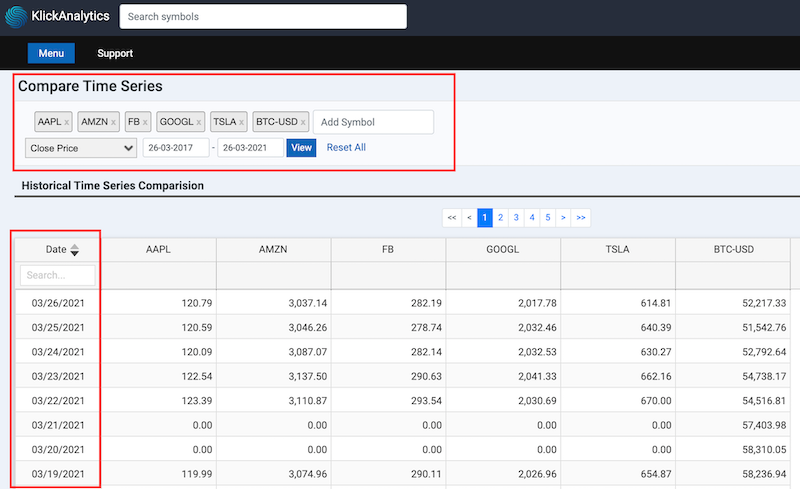The height and width of the screenshot is (489, 800).
Task: Click TSLA value 662.16
Action: 656,377
